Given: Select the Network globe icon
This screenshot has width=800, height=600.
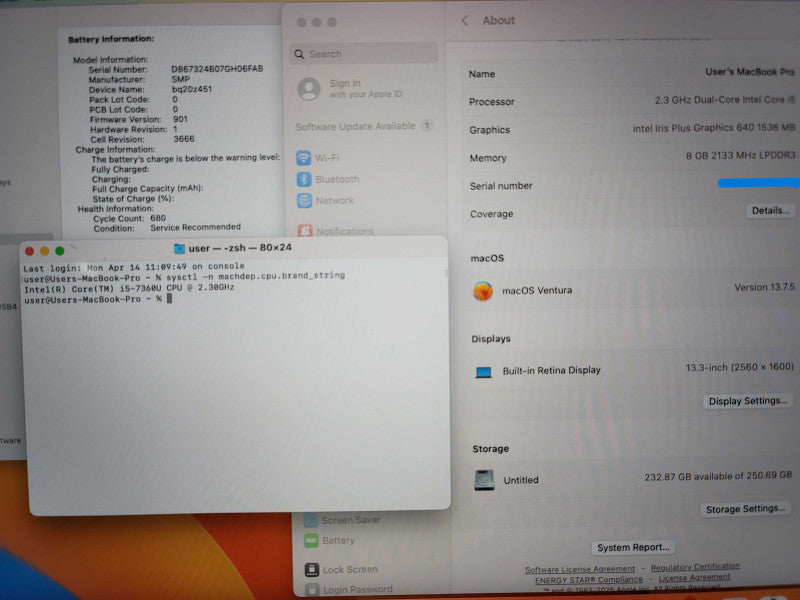Looking at the screenshot, I should [305, 201].
